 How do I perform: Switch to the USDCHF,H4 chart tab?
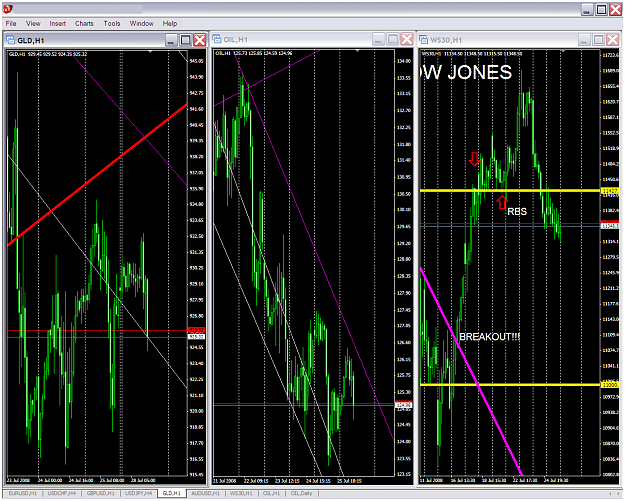pyautogui.click(x=61, y=493)
